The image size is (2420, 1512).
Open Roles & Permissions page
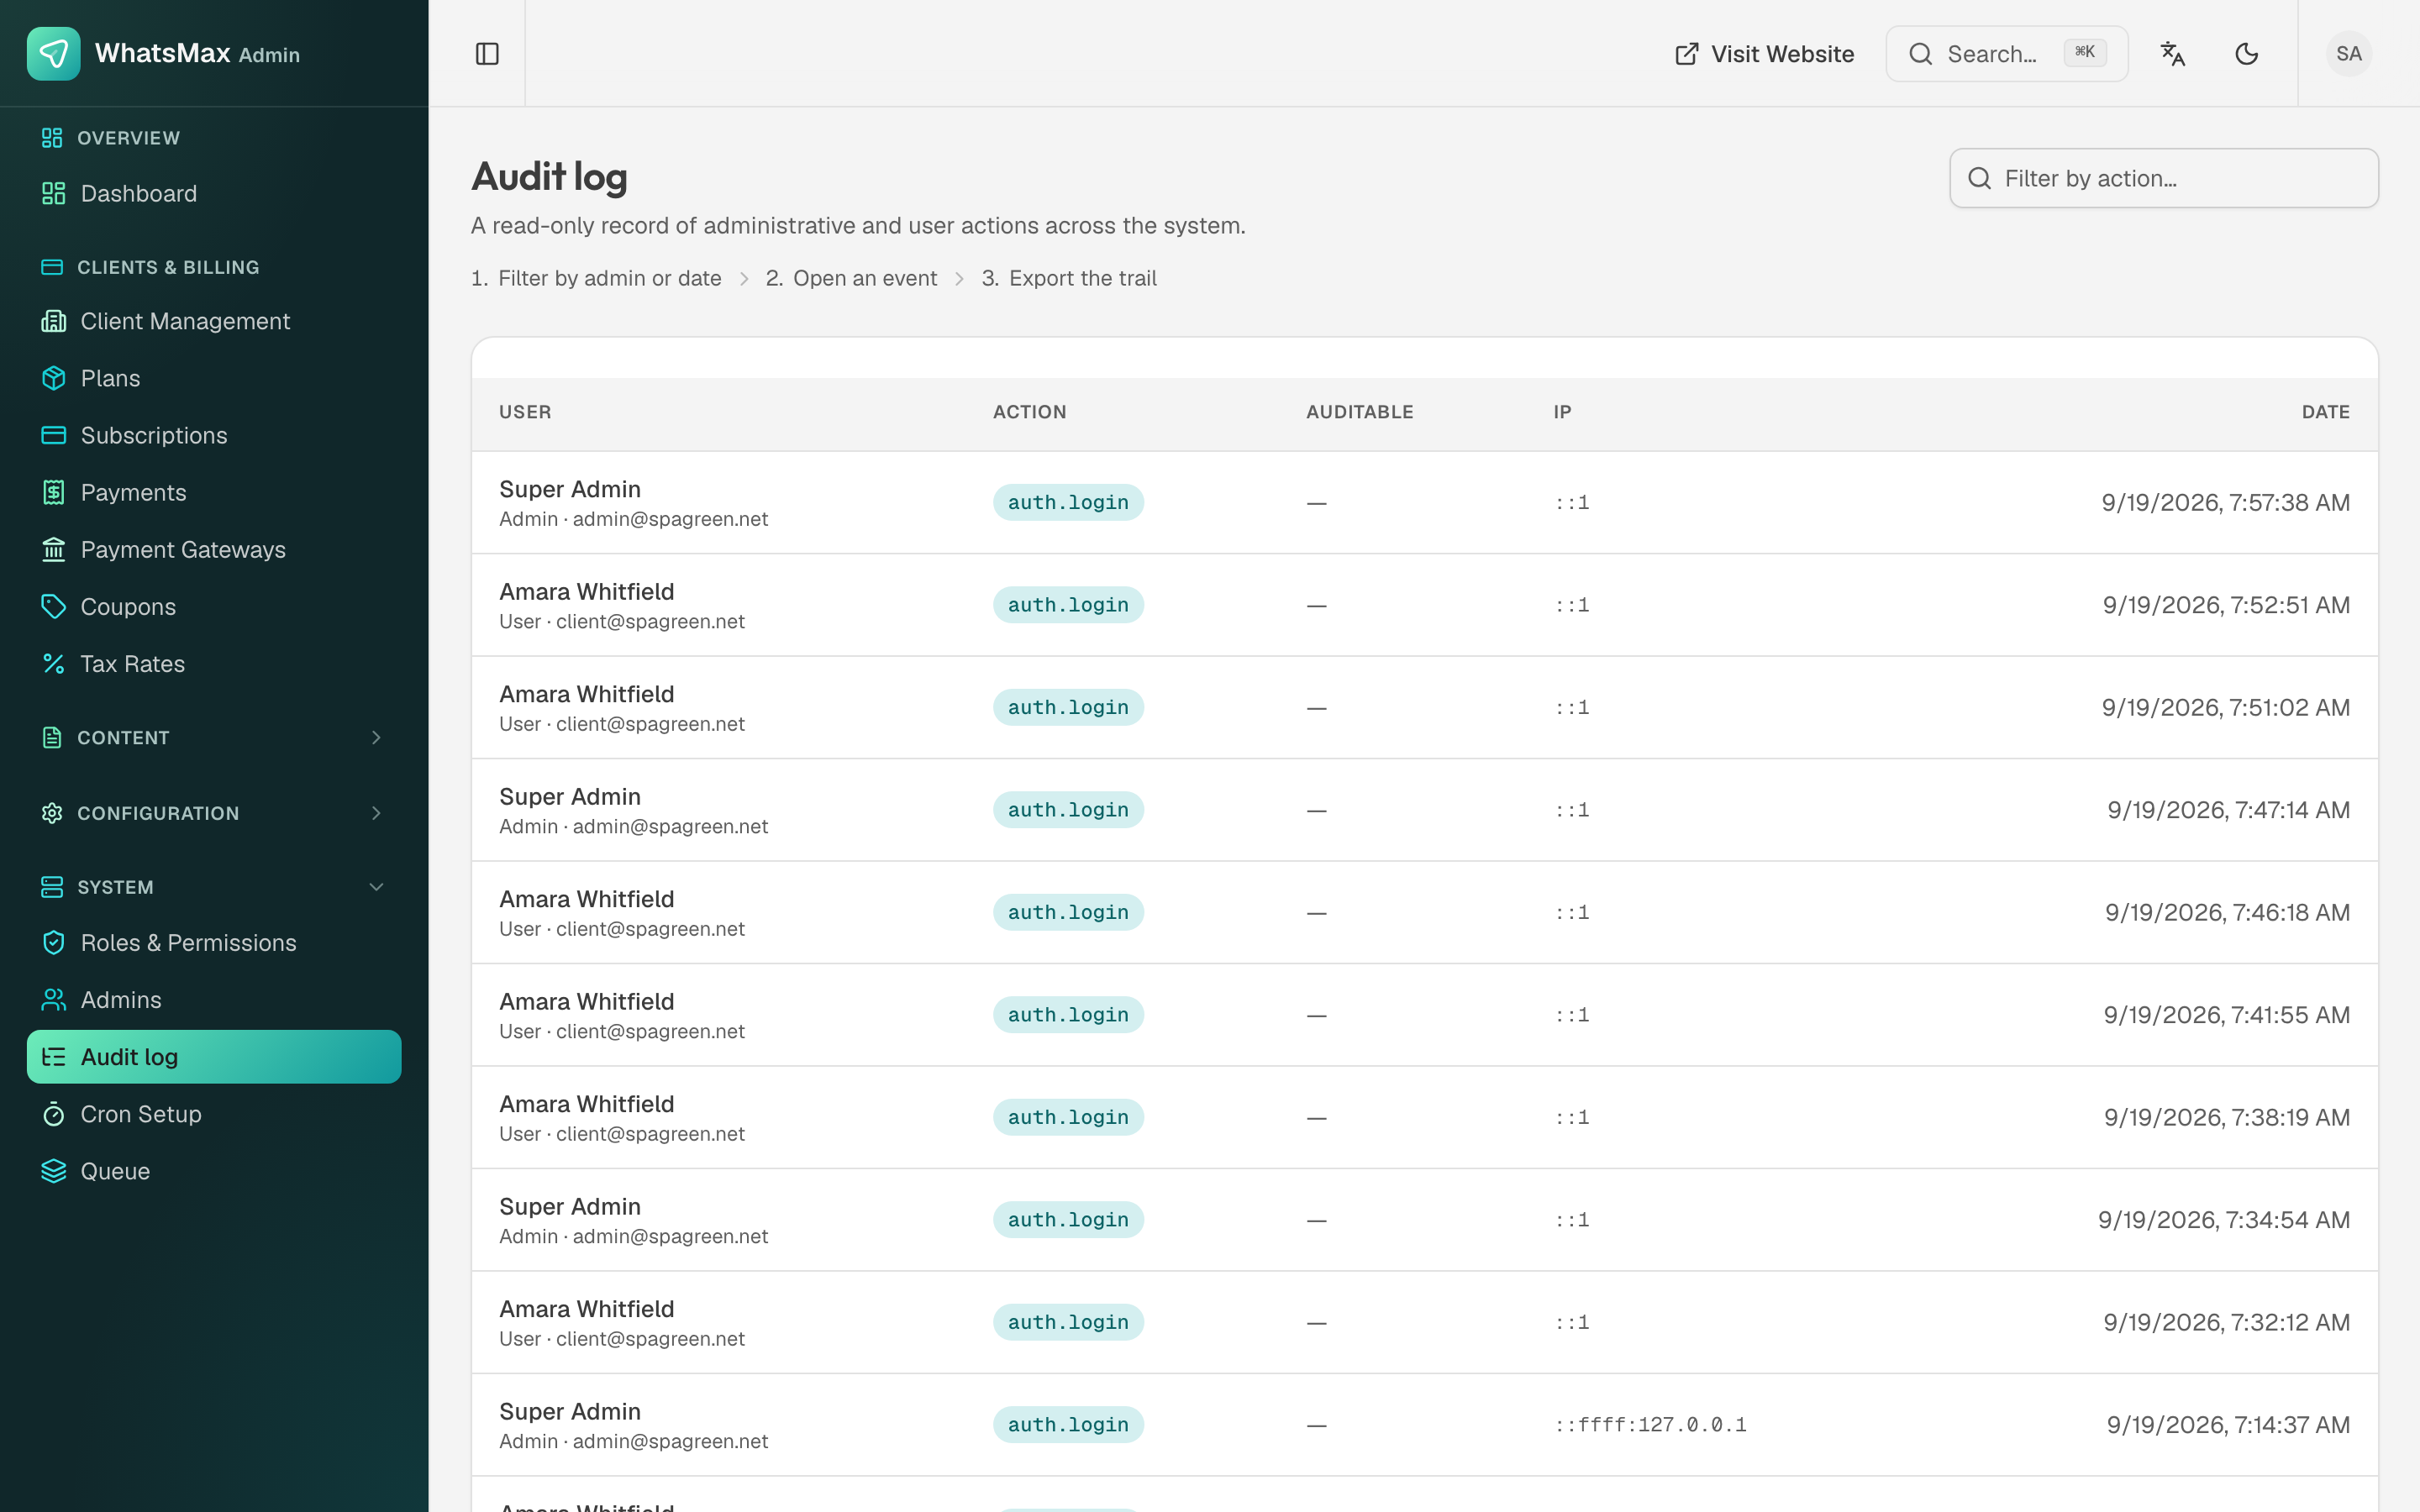coord(214,942)
